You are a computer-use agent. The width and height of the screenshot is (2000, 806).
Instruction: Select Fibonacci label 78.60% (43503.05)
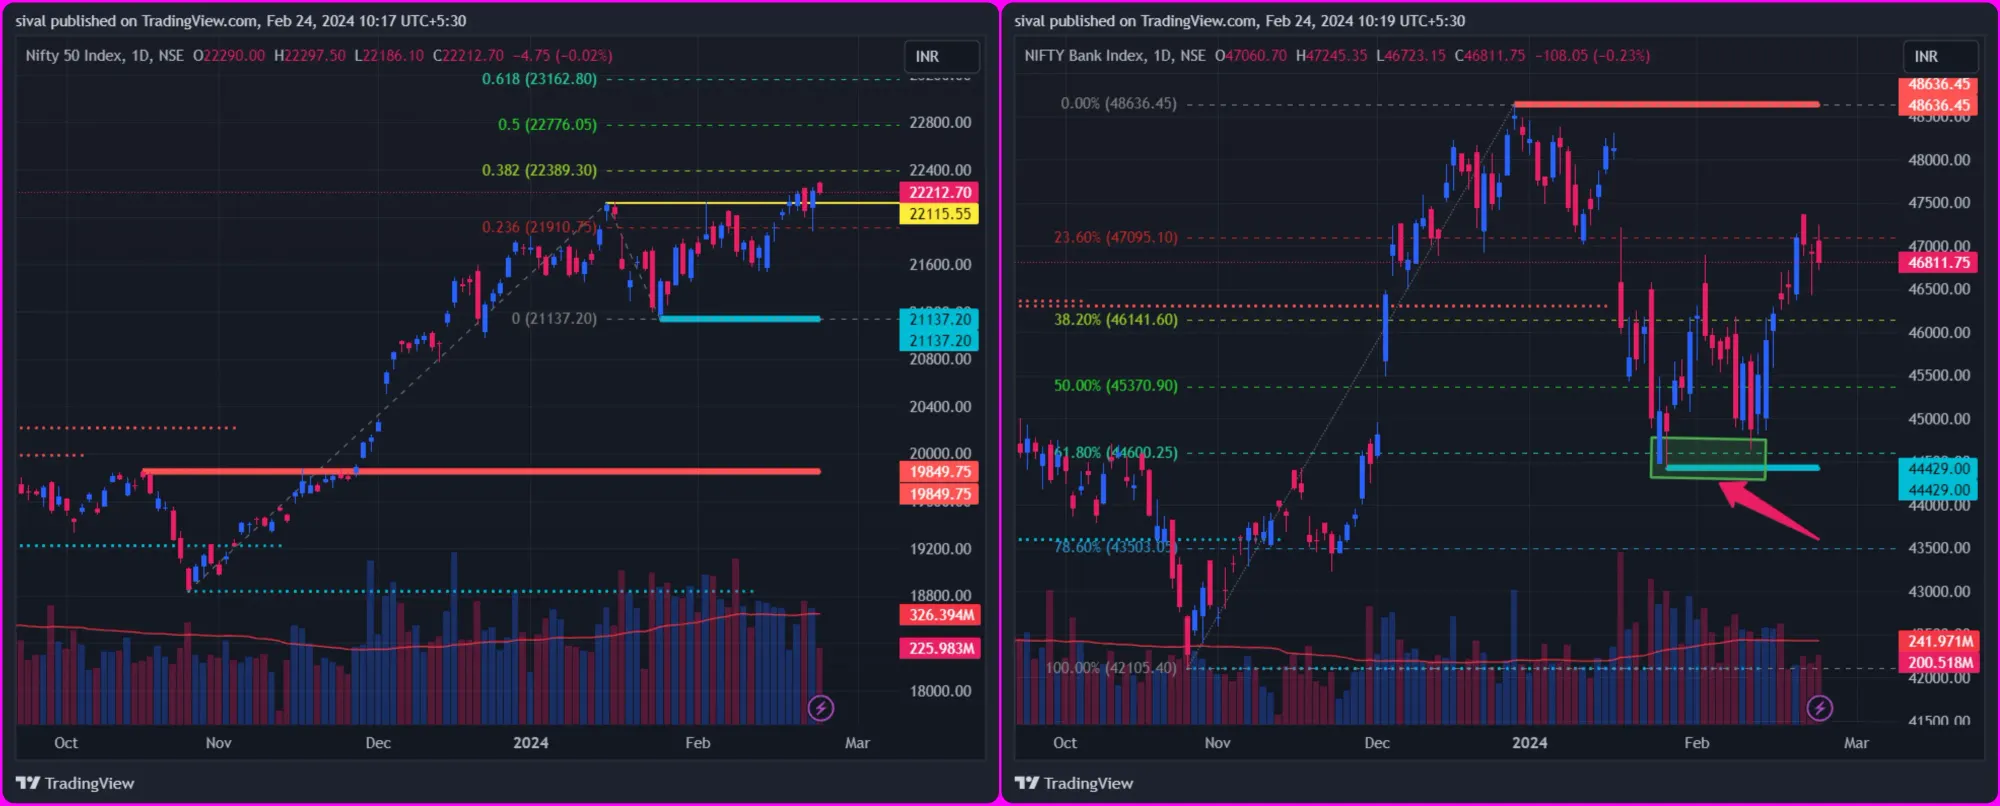click(1115, 547)
